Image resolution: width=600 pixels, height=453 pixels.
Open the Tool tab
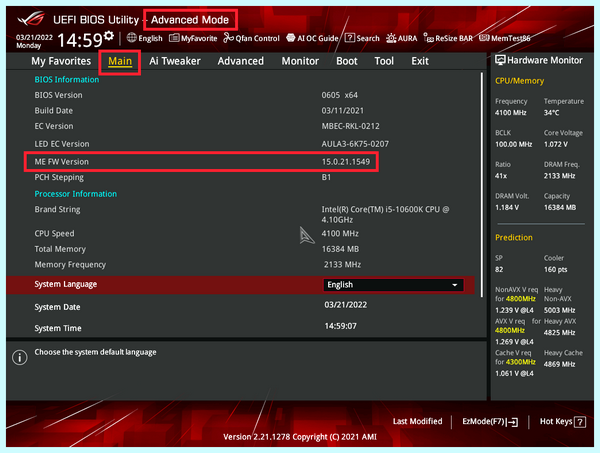tap(384, 61)
